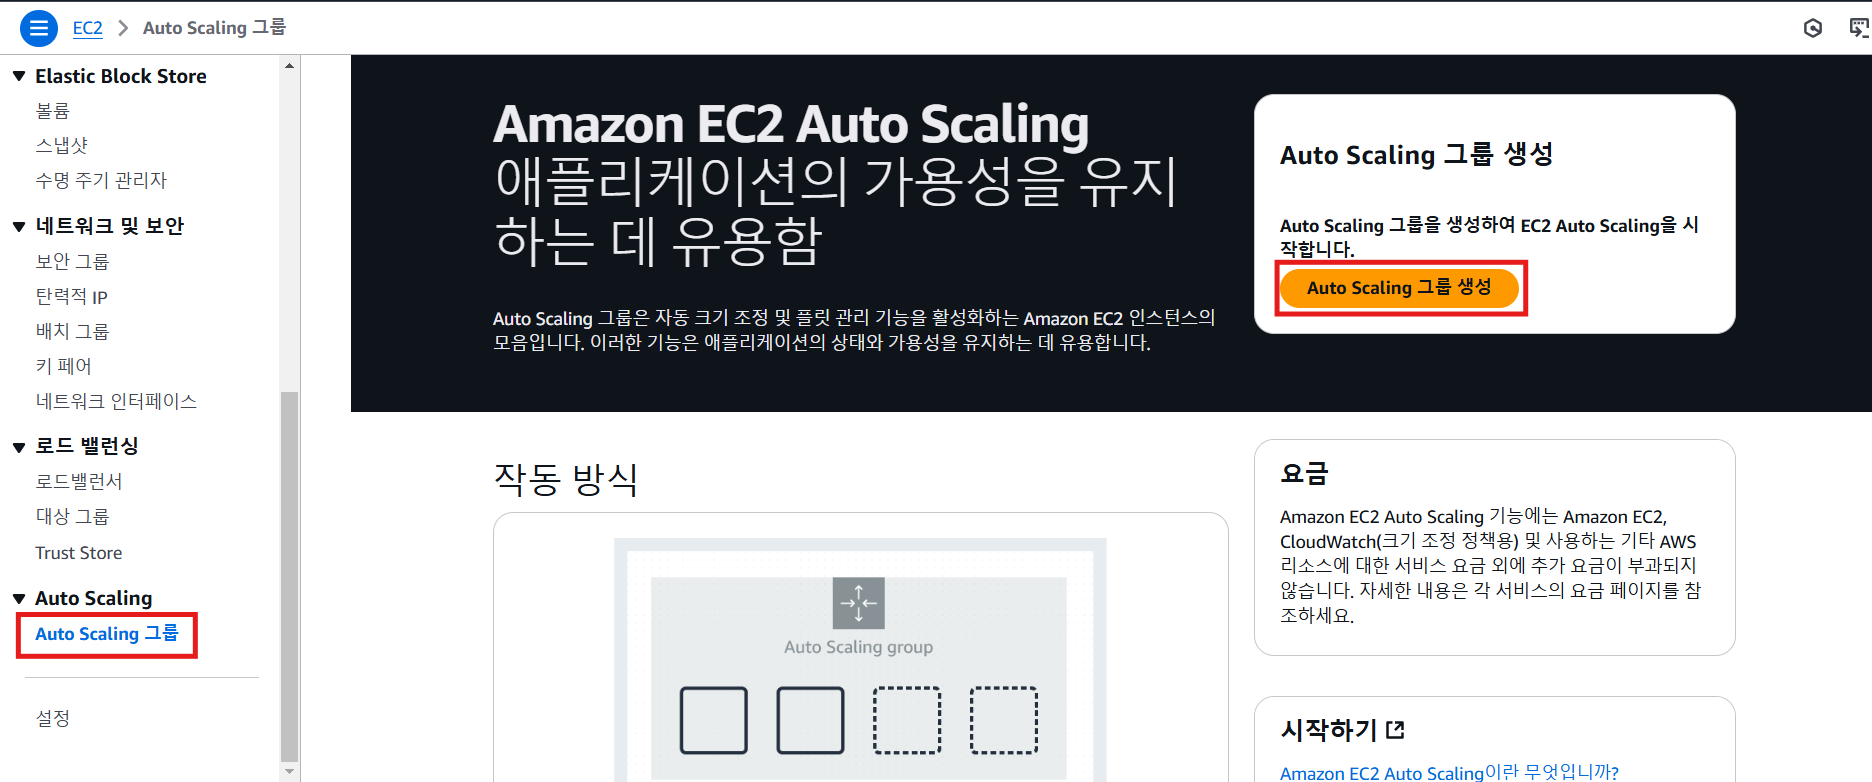
Task: Open Trust Store in sidebar
Action: pyautogui.click(x=79, y=553)
